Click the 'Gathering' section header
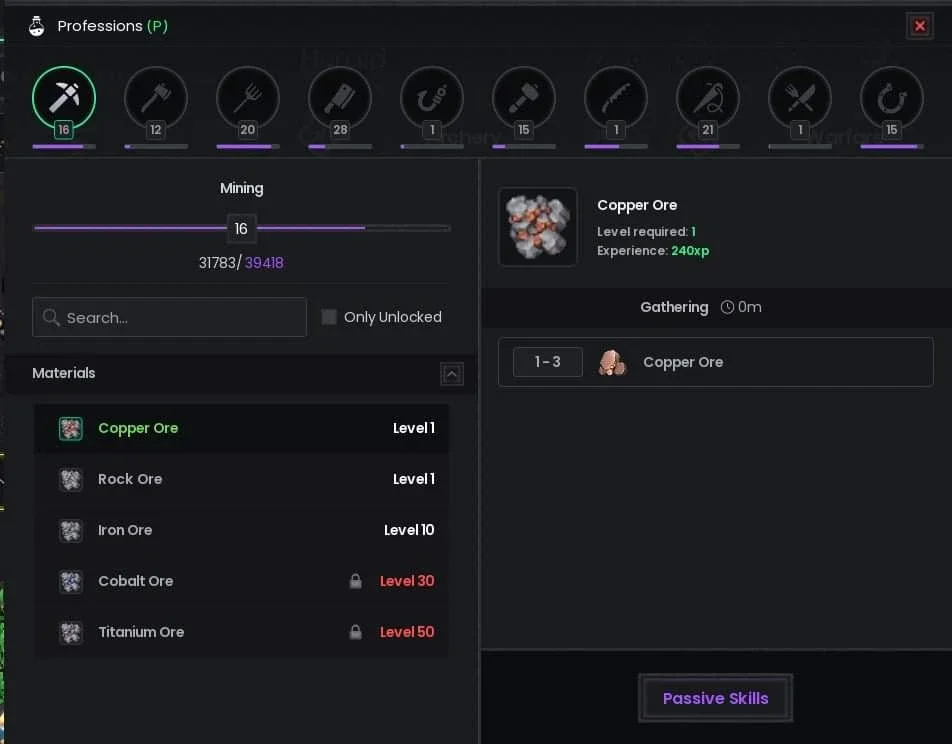The image size is (952, 744). click(x=674, y=307)
